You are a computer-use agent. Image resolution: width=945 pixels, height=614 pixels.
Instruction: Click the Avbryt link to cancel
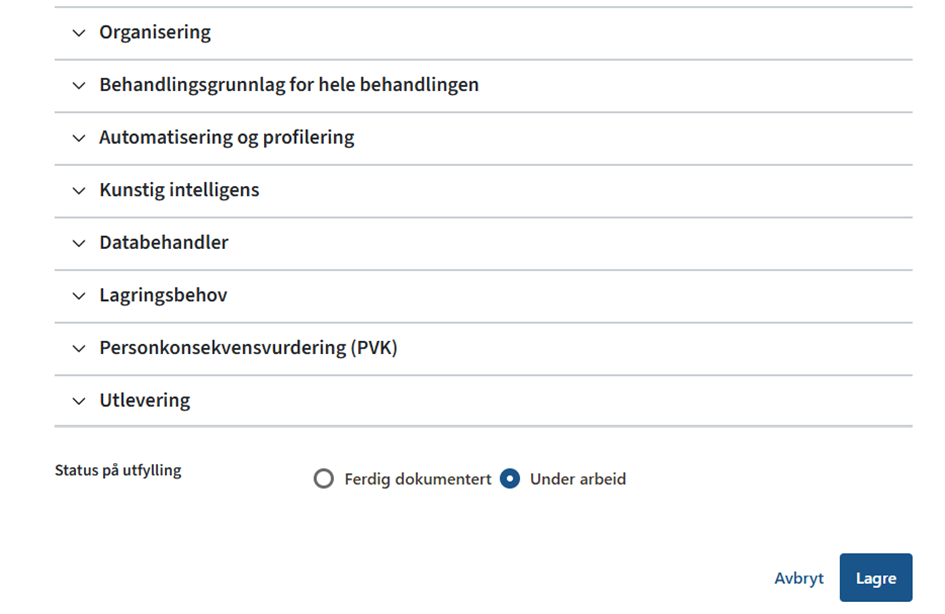click(x=799, y=578)
